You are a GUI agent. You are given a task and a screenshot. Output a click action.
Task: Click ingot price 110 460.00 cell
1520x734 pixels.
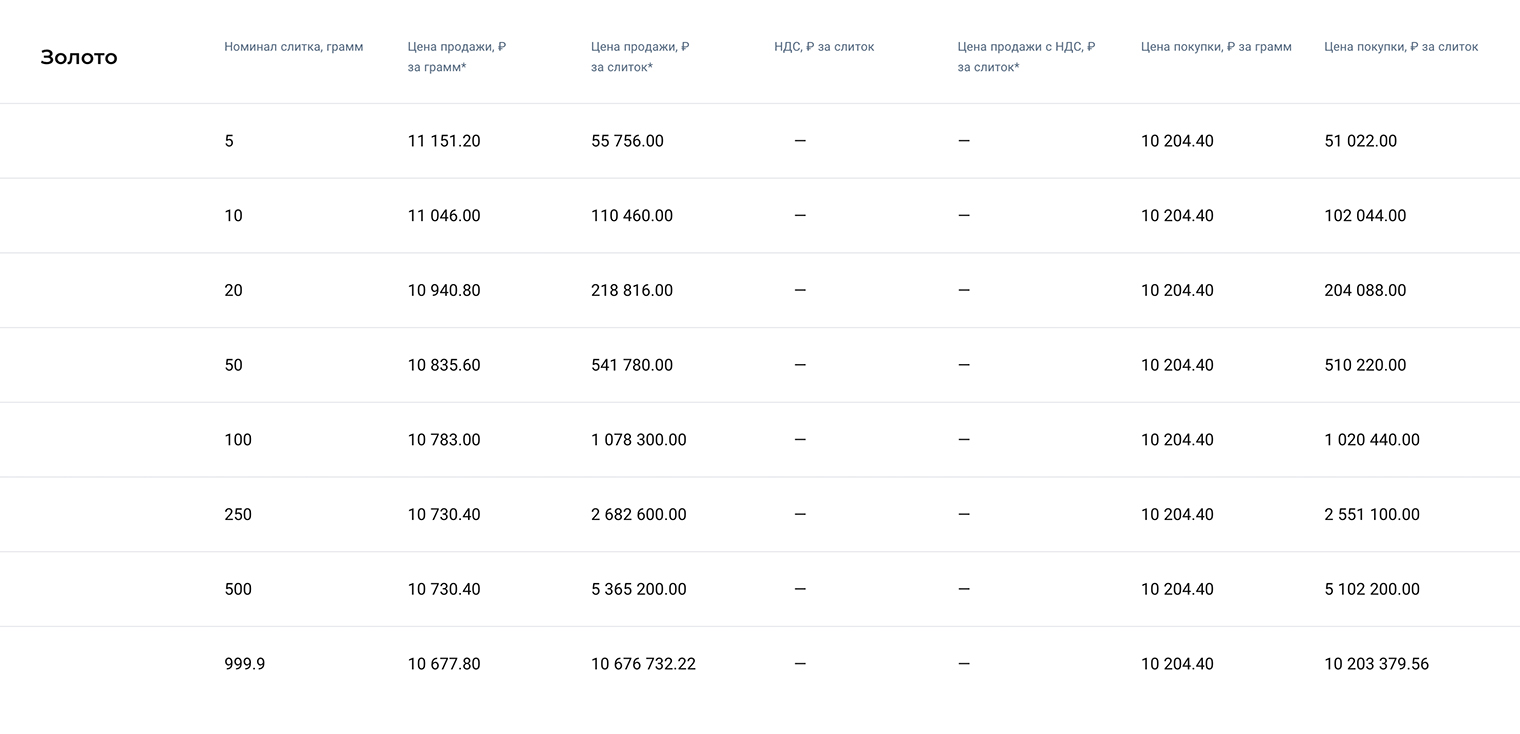tap(632, 216)
